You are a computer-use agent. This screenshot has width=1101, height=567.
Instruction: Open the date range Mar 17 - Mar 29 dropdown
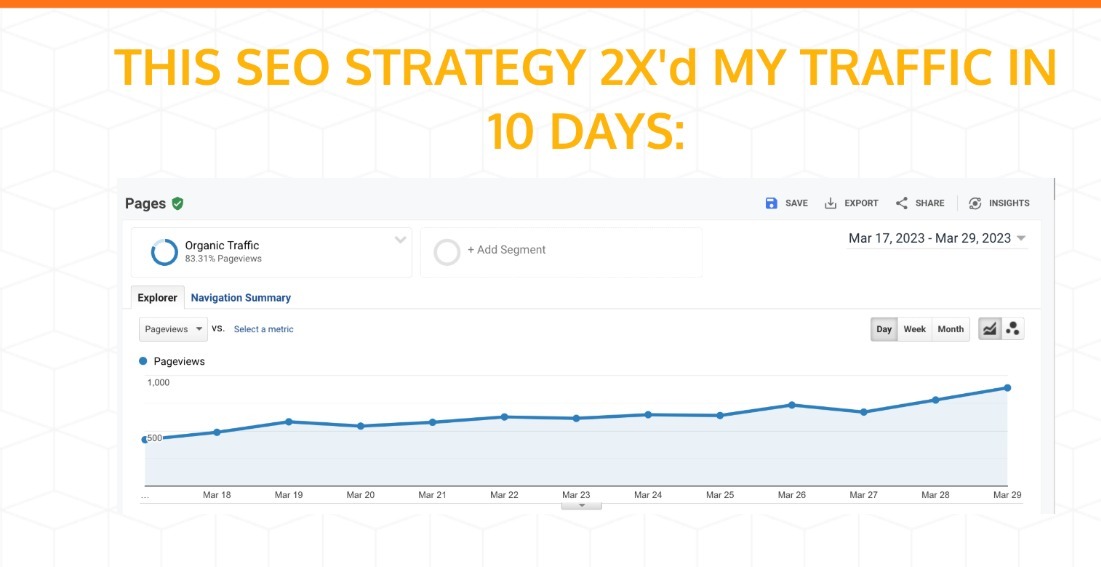[x=937, y=238]
